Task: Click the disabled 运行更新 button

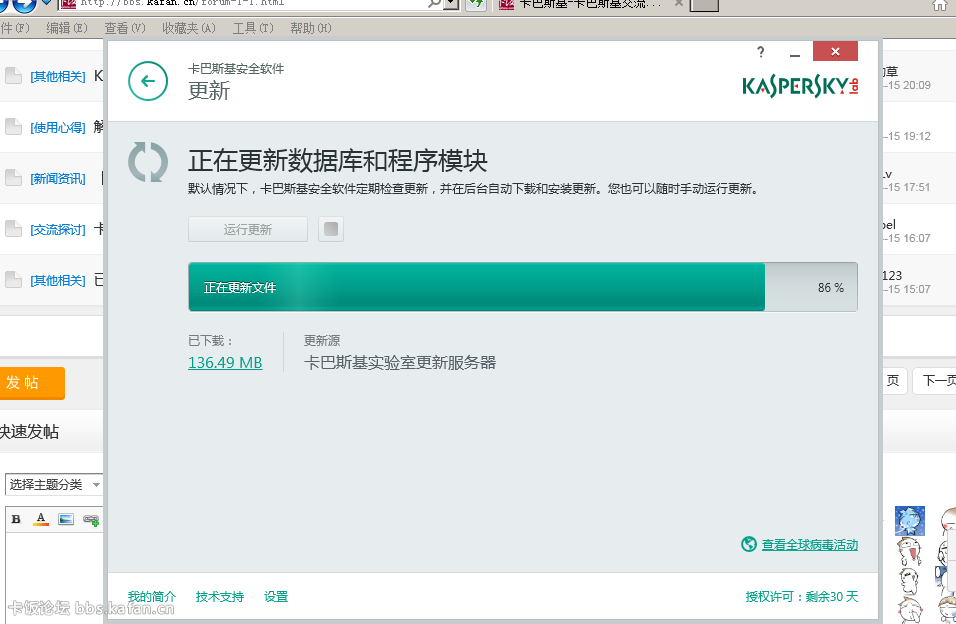Action: pyautogui.click(x=248, y=229)
